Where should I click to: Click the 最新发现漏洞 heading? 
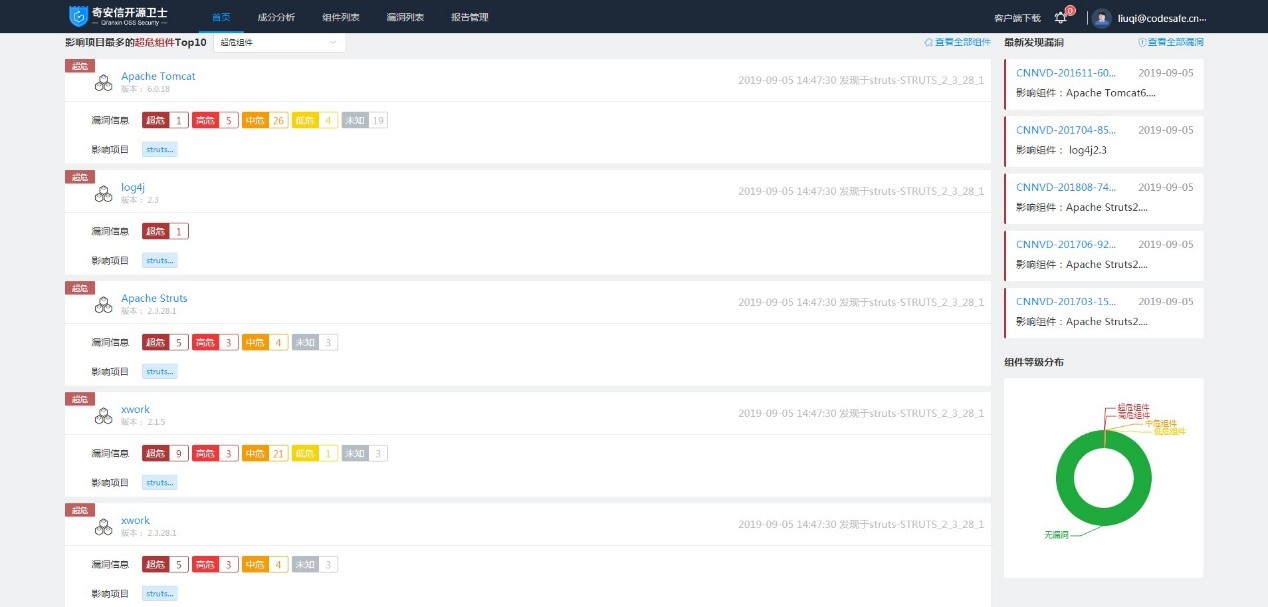click(1034, 43)
